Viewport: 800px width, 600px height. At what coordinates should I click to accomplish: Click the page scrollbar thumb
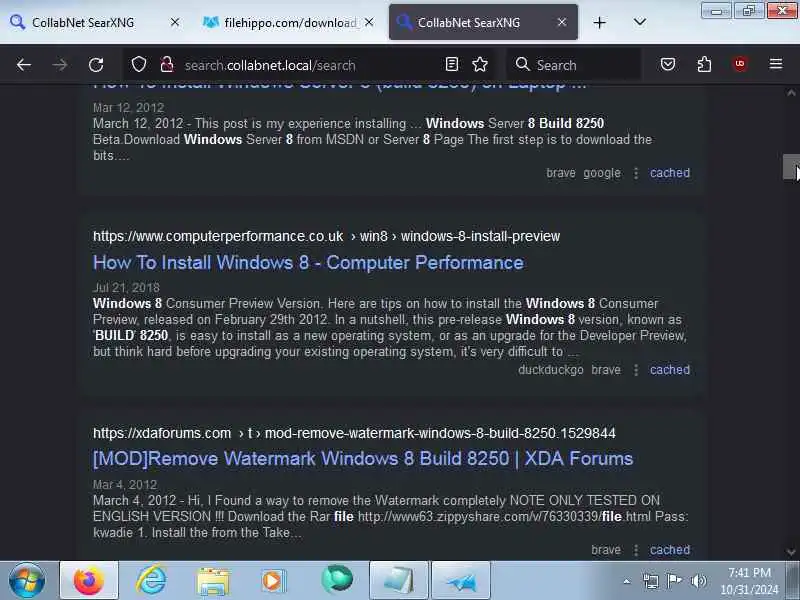coord(791,167)
